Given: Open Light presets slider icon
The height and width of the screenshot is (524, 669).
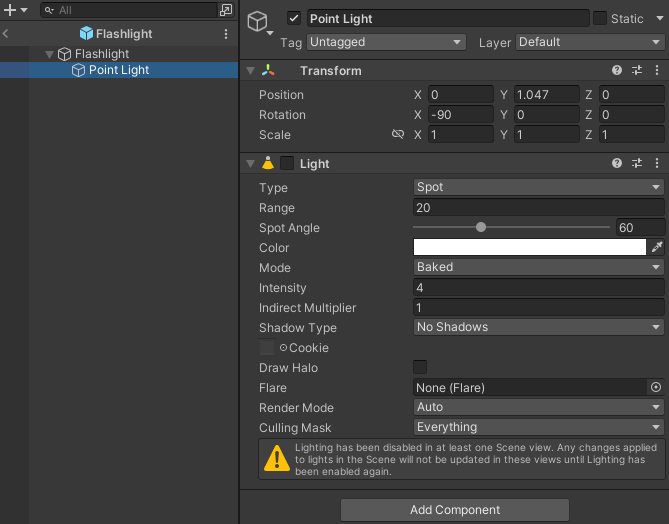Looking at the screenshot, I should pyautogui.click(x=637, y=163).
